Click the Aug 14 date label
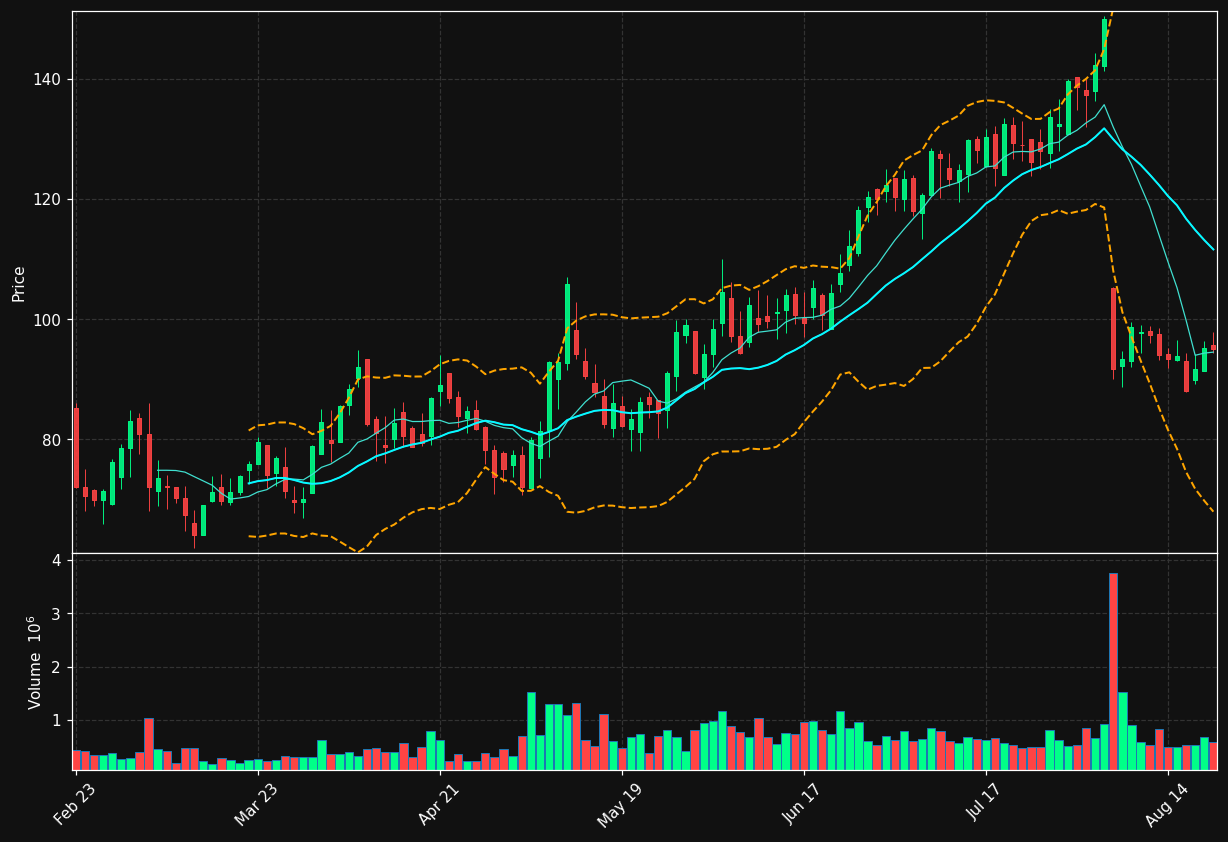 1167,804
